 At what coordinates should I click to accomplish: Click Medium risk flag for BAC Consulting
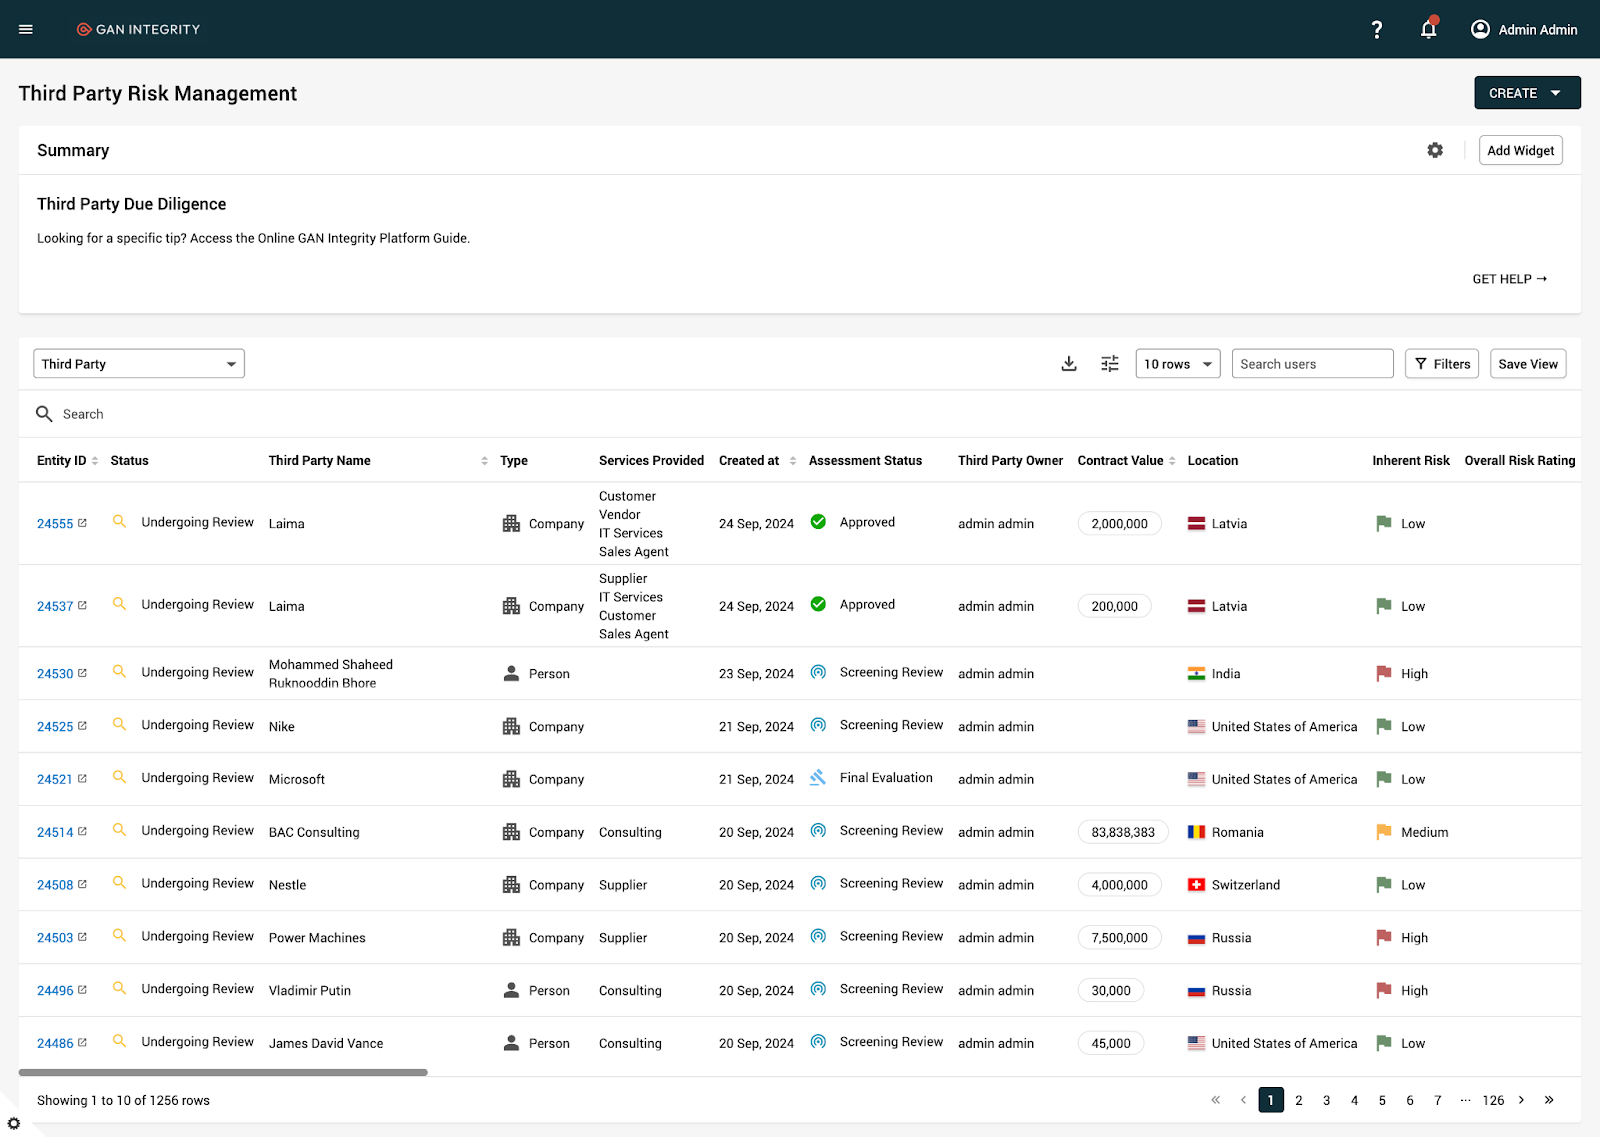click(x=1384, y=832)
